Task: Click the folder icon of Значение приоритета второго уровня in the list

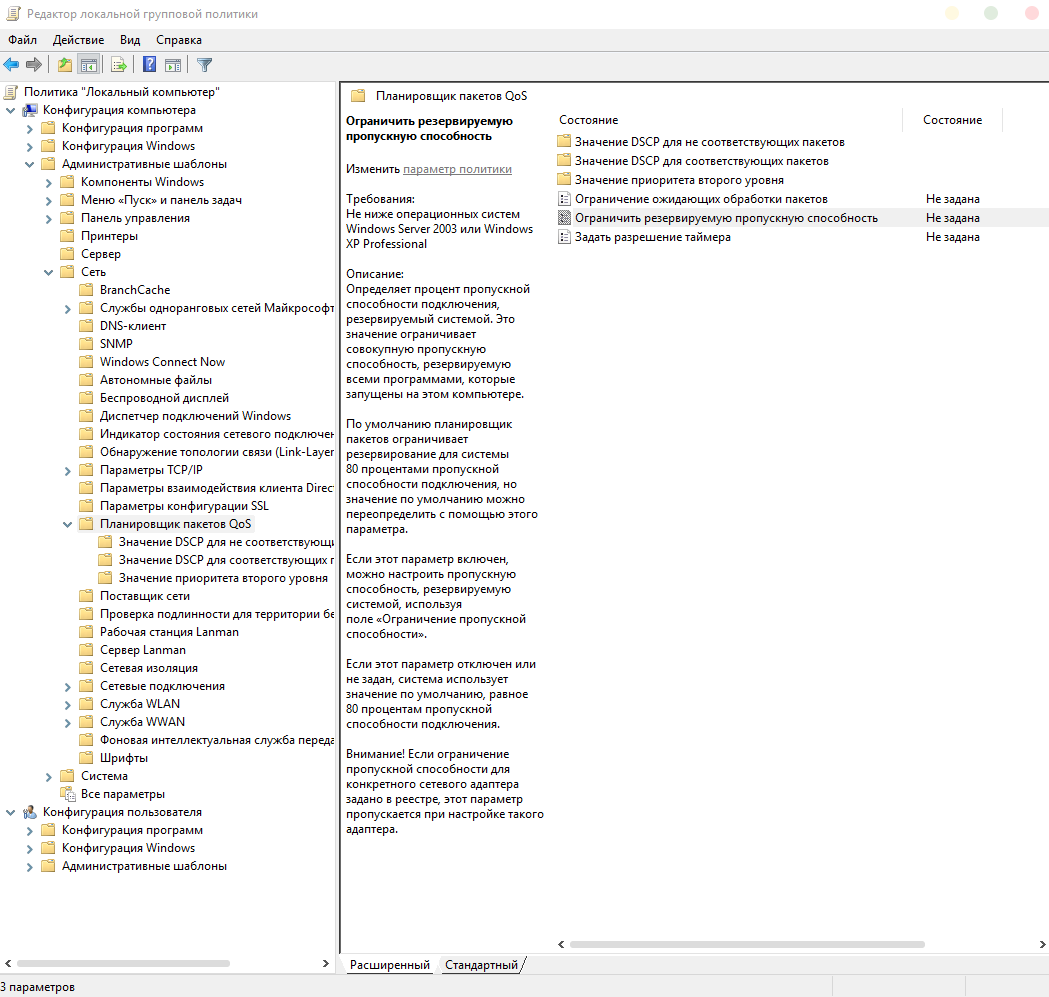Action: (564, 179)
